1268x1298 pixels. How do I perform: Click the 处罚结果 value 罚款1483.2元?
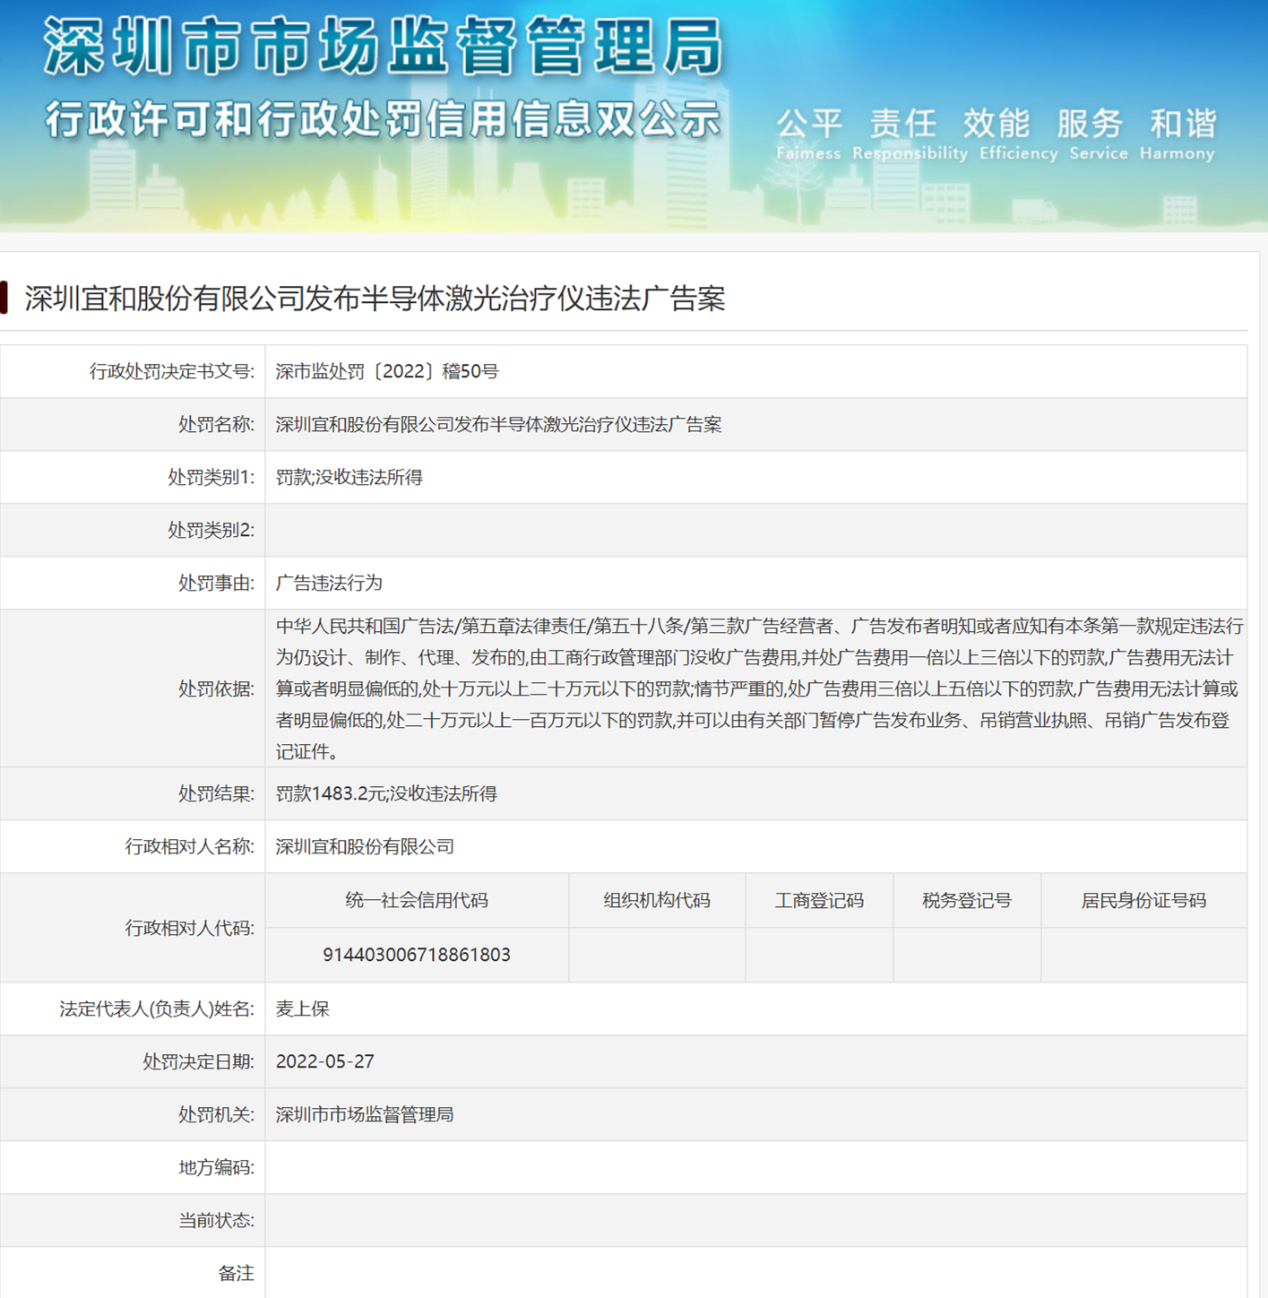(x=386, y=793)
